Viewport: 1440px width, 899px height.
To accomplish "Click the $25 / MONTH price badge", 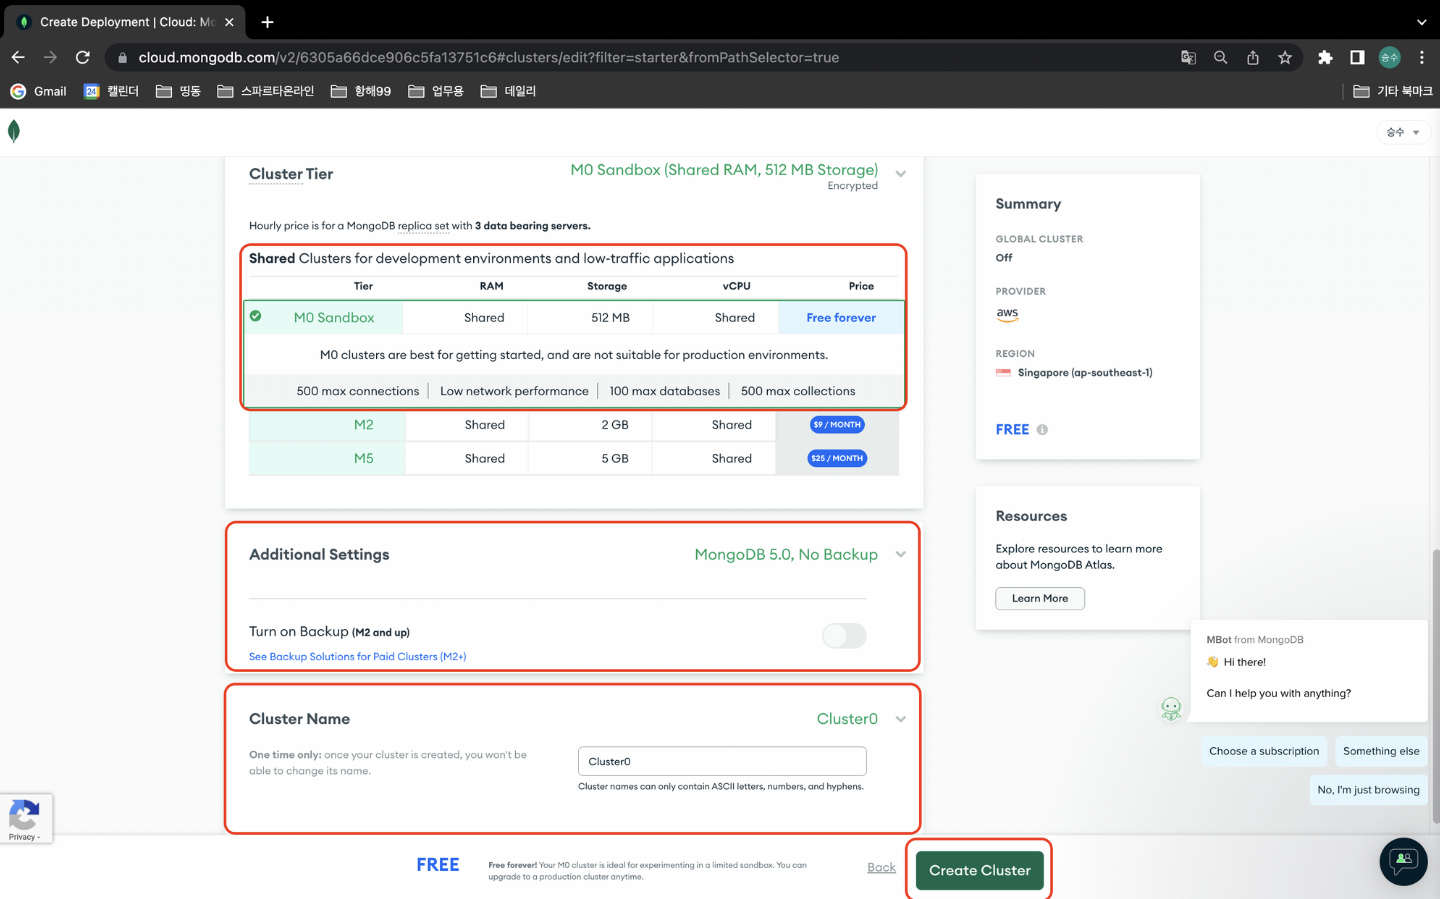I will [x=837, y=459].
